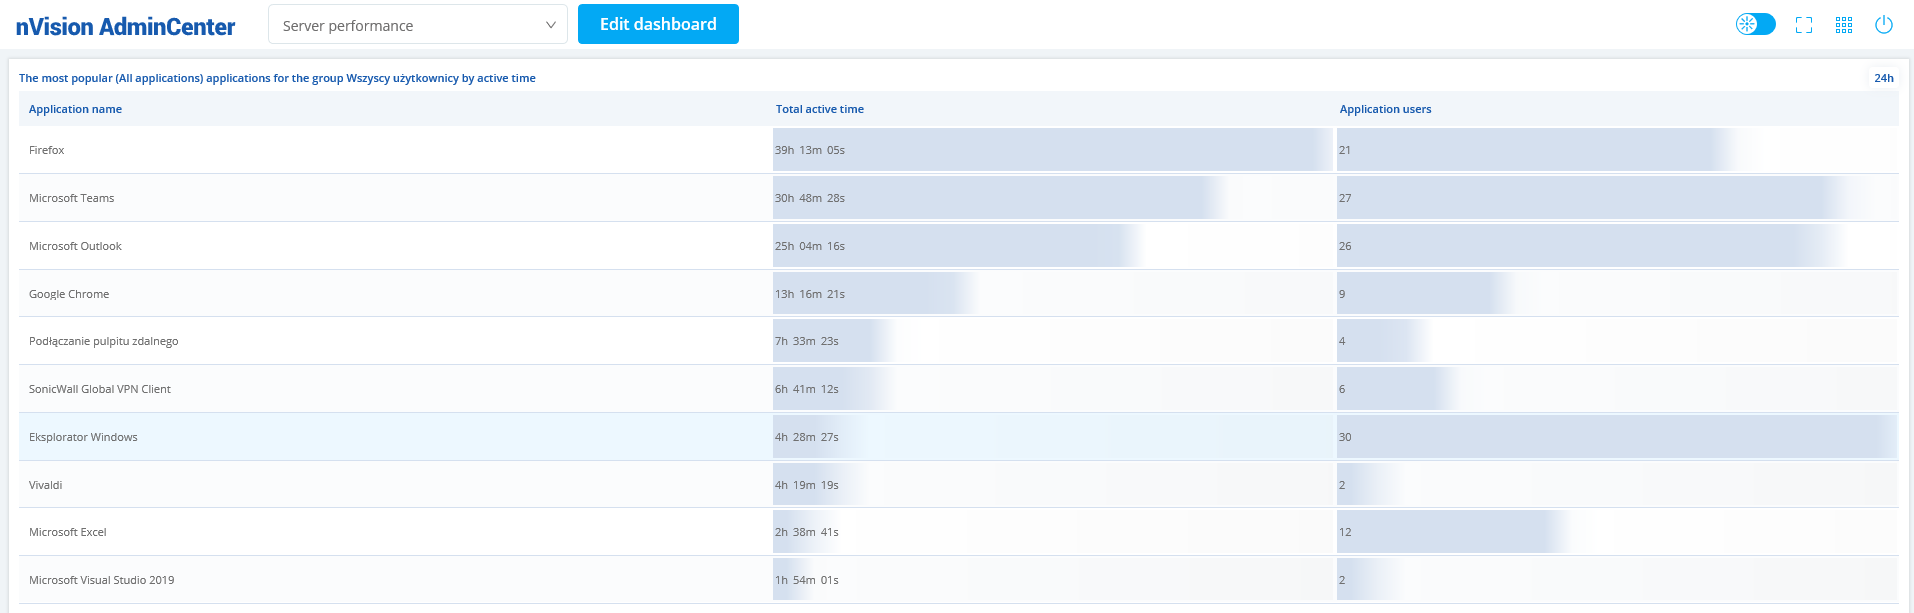Click Eksplorator Windows users bar showing 30
The height and width of the screenshot is (613, 1914).
coord(1615,437)
